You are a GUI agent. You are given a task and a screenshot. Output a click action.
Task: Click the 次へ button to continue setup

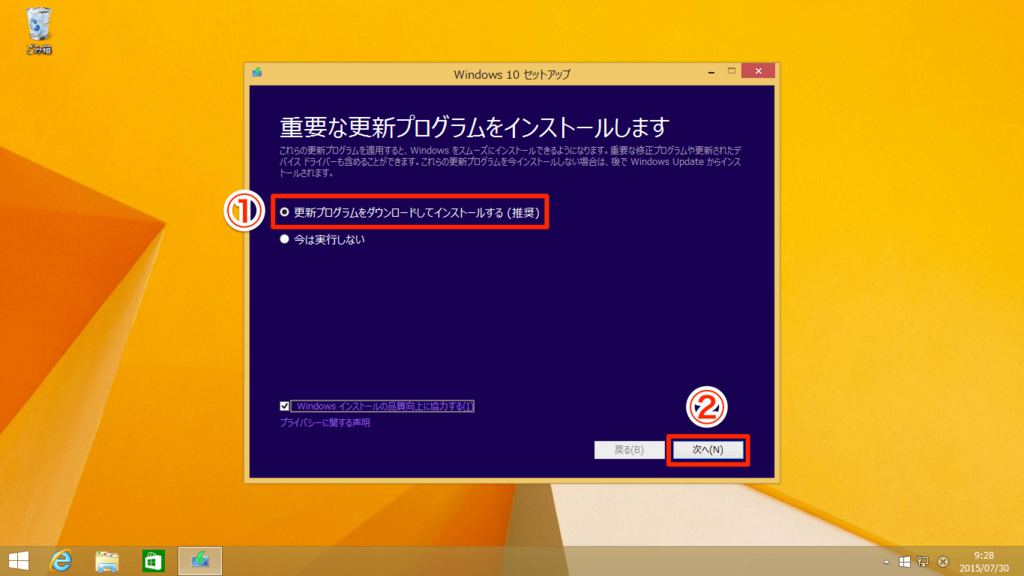coord(709,450)
